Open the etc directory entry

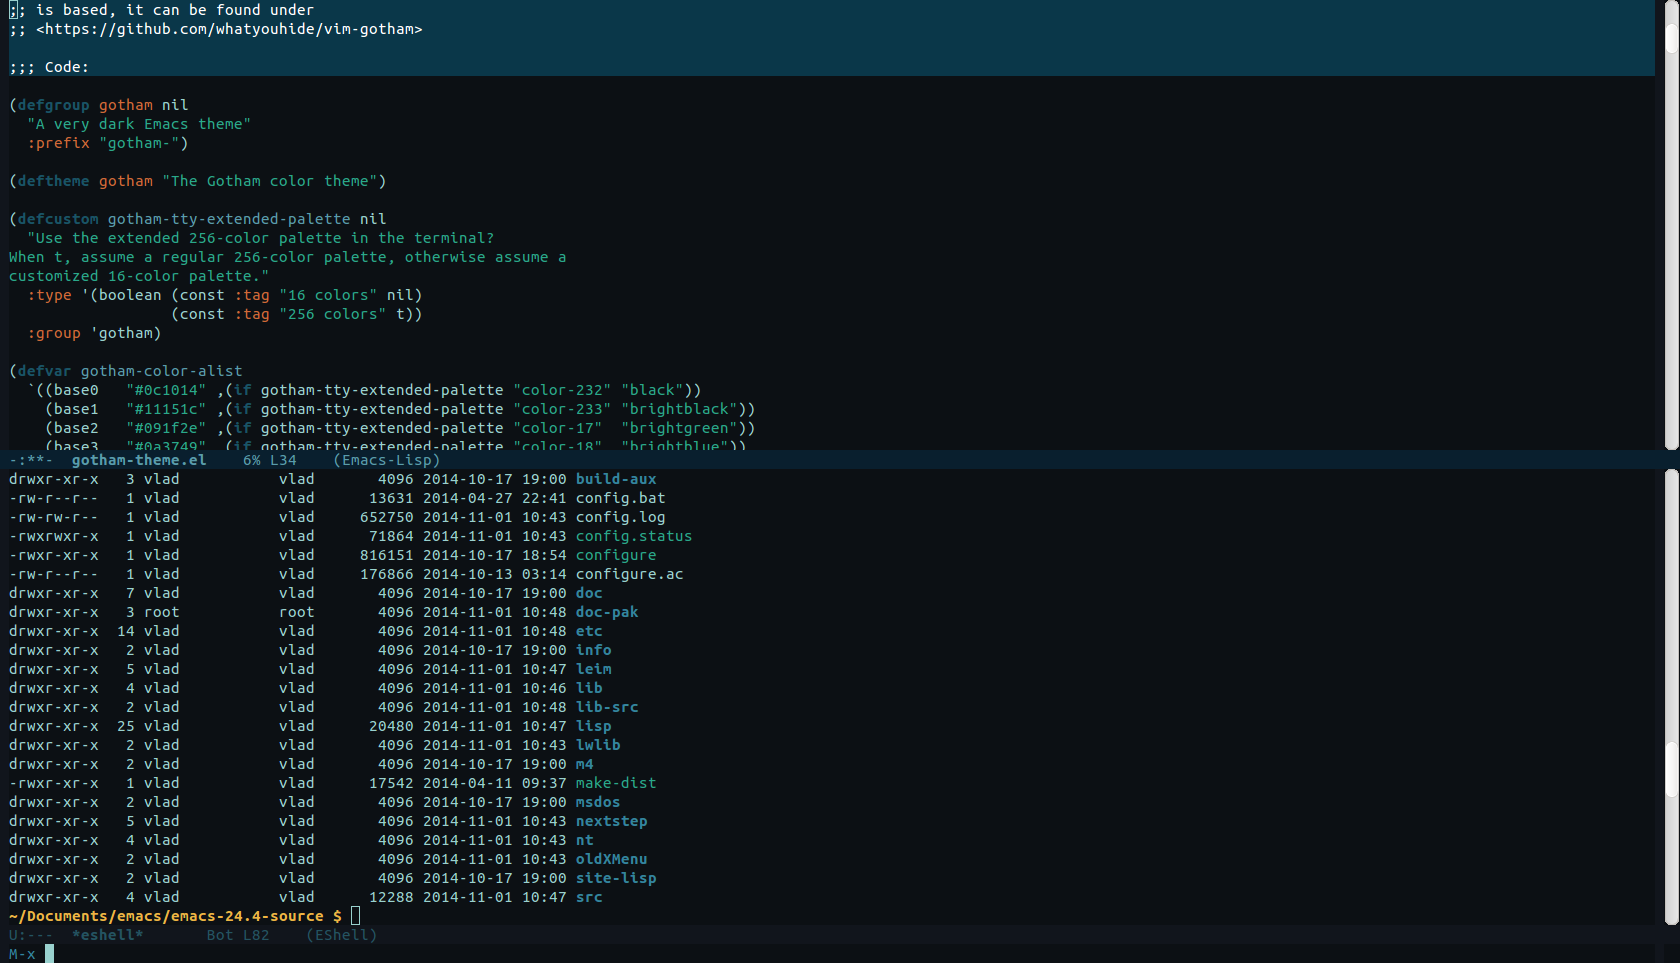tap(589, 631)
